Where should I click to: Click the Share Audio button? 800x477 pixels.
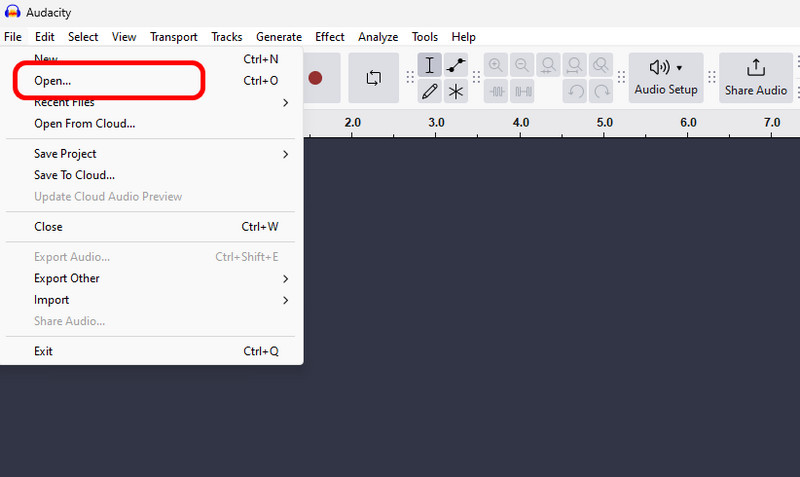[x=756, y=78]
